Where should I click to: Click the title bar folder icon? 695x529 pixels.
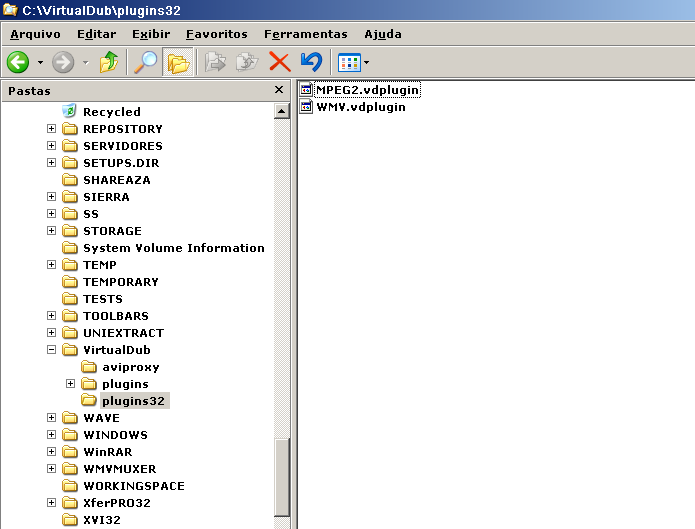coord(10,10)
